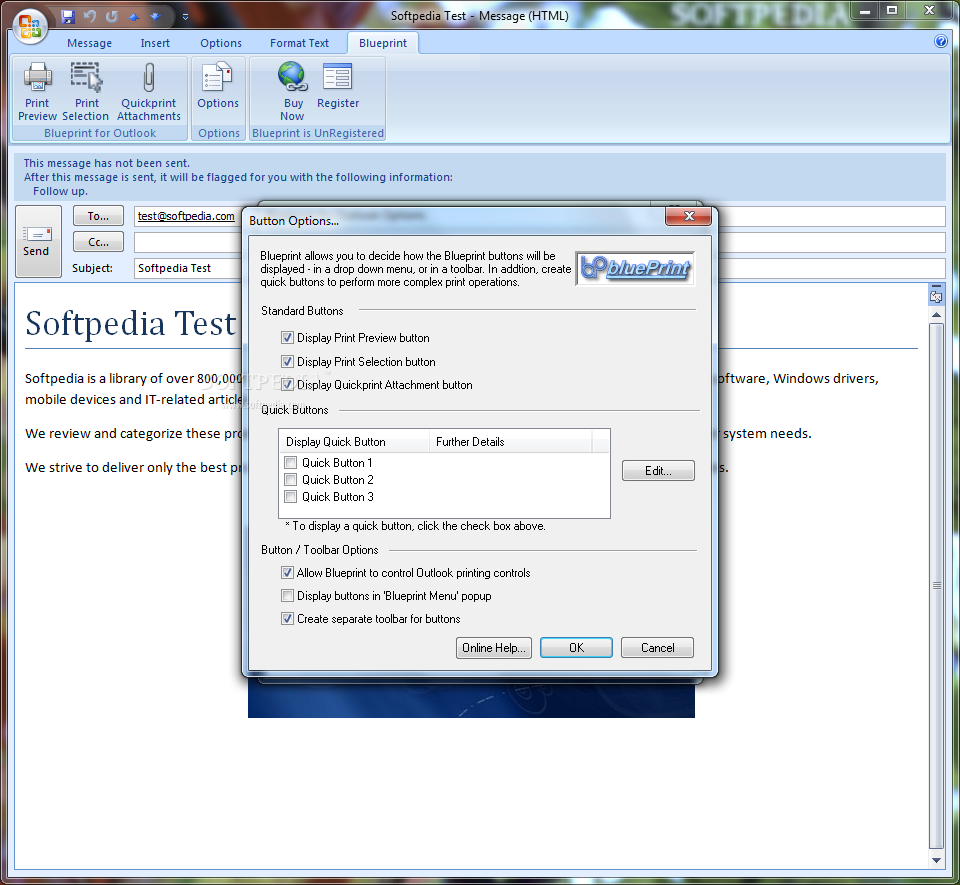
Task: Click the test@softpedia.com recipient
Action: point(186,215)
